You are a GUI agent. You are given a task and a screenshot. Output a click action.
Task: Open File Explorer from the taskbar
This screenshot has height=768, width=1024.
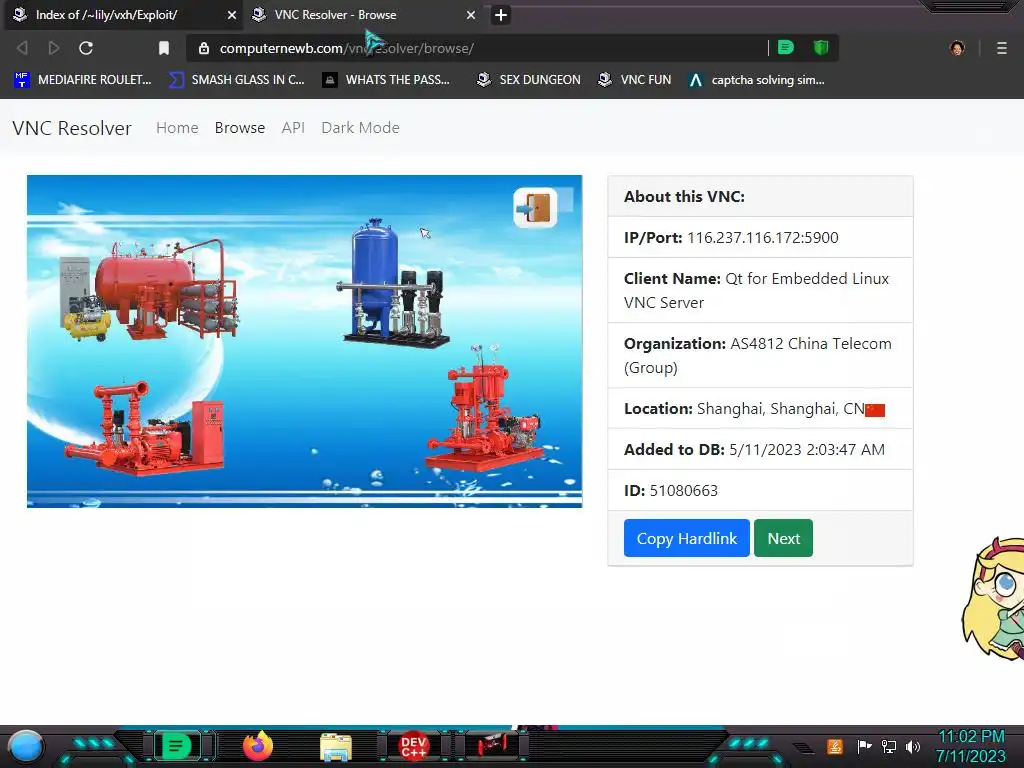click(x=336, y=747)
